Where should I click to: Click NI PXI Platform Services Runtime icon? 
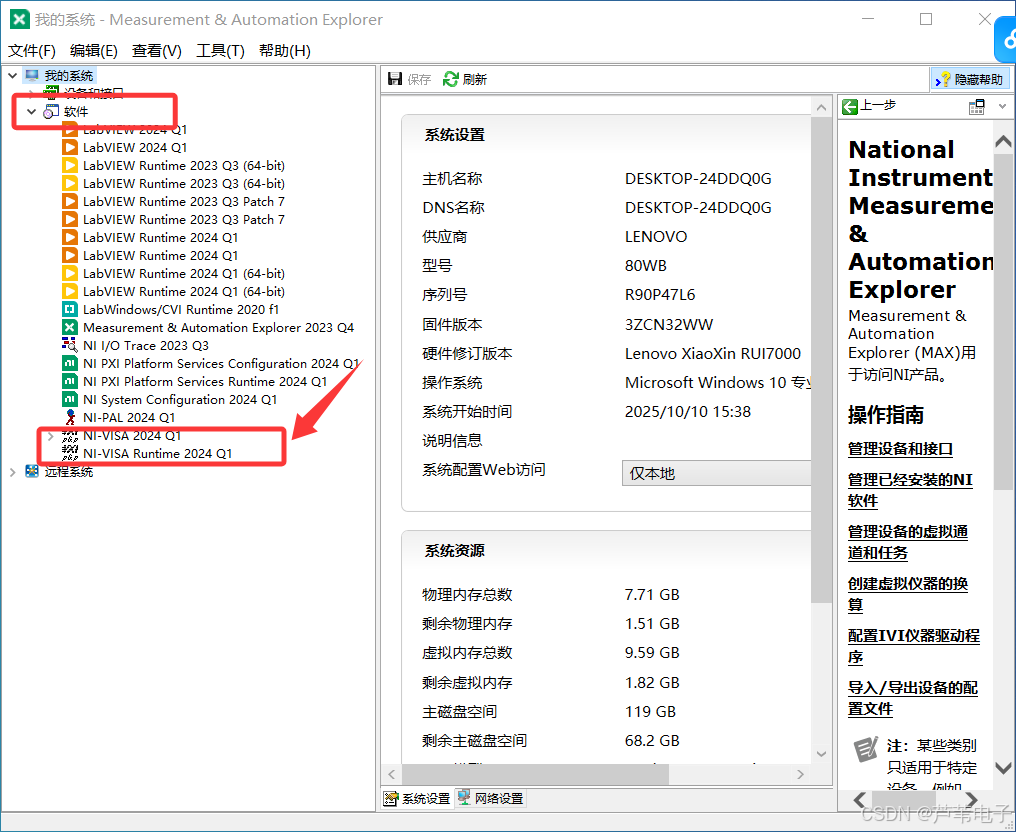pos(70,382)
